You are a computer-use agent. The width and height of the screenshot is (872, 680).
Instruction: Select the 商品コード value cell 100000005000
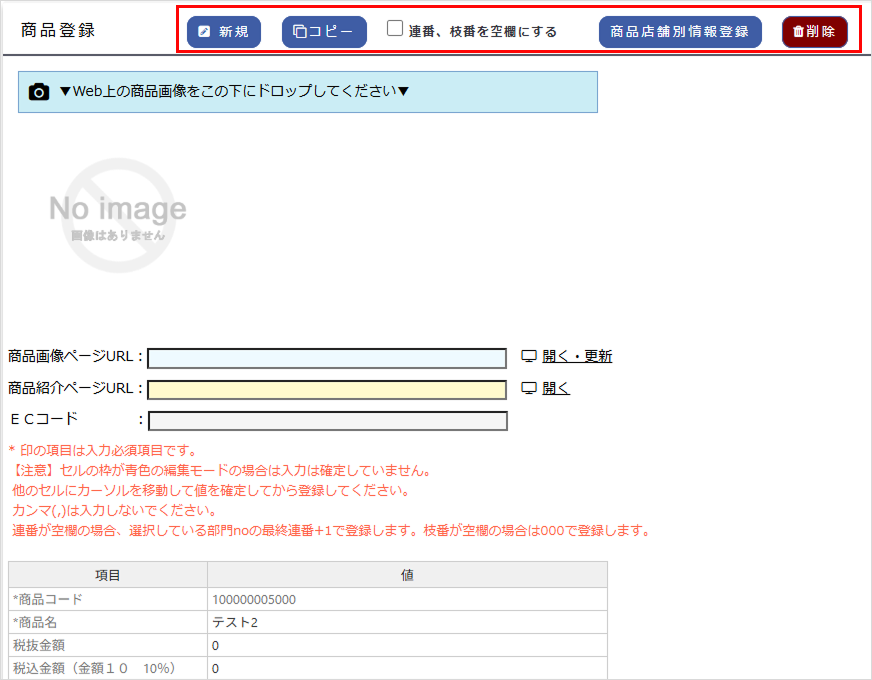(x=407, y=599)
